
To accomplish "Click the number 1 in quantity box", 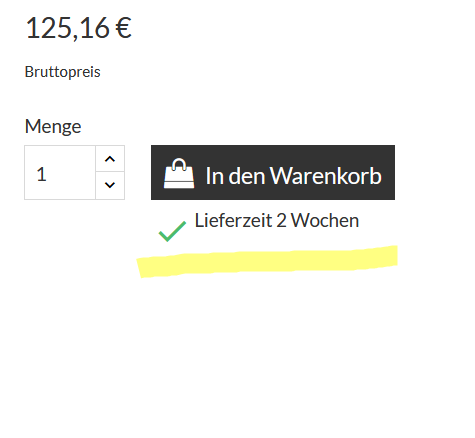I will pyautogui.click(x=41, y=174).
